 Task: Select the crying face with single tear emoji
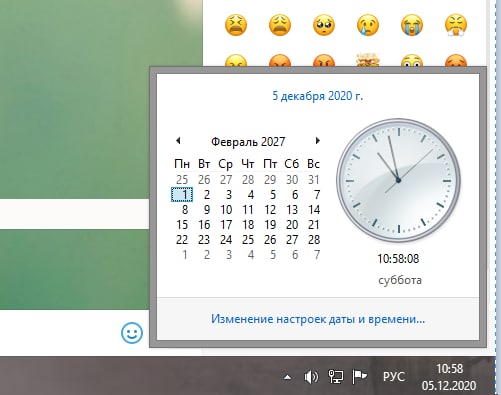pyautogui.click(x=368, y=25)
